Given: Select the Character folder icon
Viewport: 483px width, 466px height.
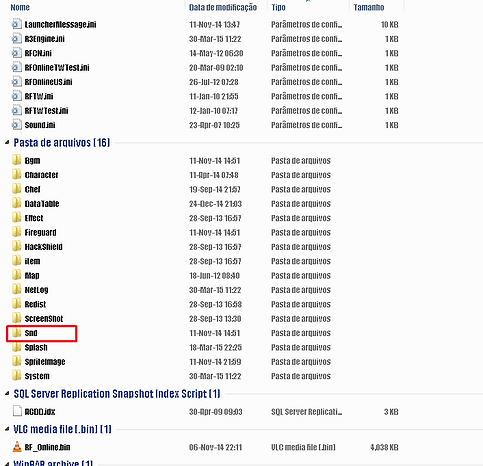Looking at the screenshot, I should pyautogui.click(x=17, y=174).
